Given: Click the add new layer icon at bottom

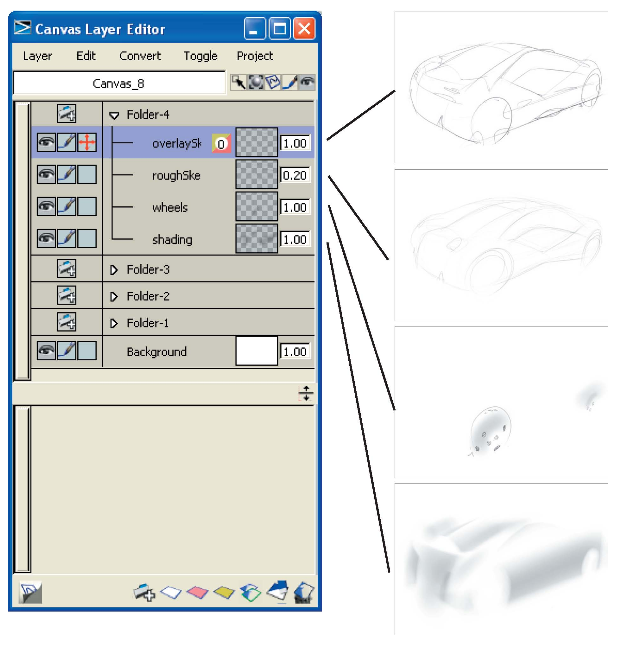Looking at the screenshot, I should click(x=144, y=593).
